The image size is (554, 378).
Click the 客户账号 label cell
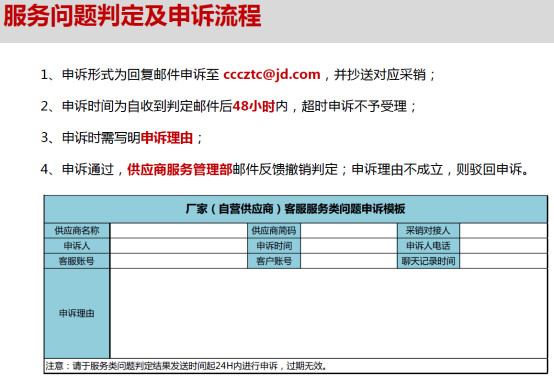coord(274,261)
